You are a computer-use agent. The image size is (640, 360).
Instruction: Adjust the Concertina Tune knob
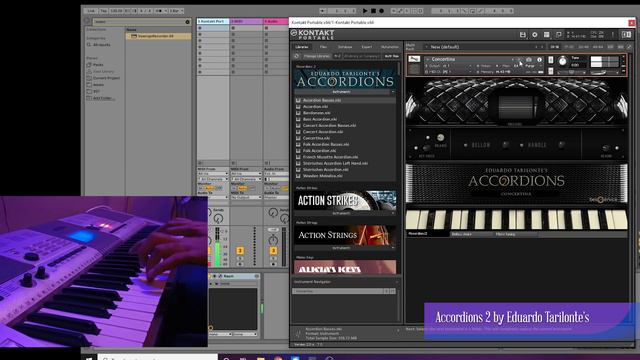coord(562,62)
